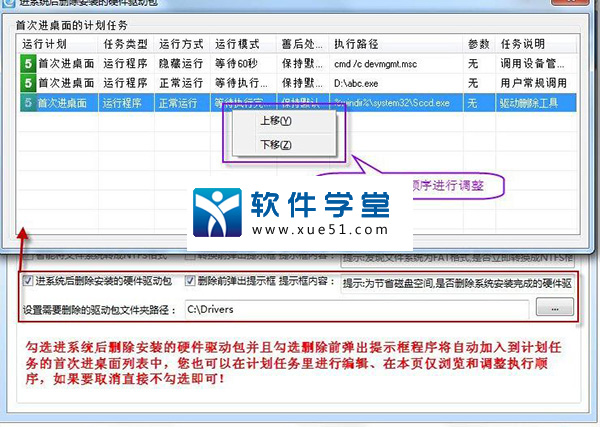600x427 pixels.
Task: Click the C:\Drivers folder path field
Action: point(357,309)
